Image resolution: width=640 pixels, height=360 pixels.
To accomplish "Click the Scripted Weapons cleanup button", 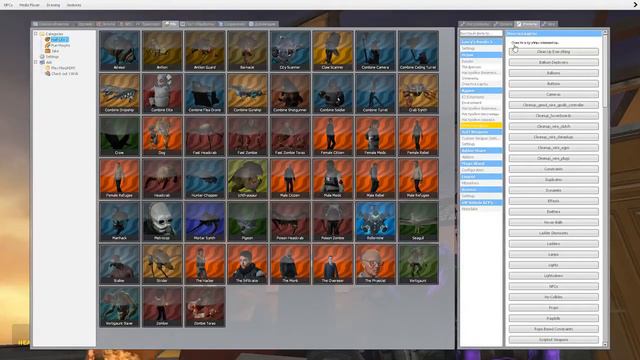I will tap(553, 340).
